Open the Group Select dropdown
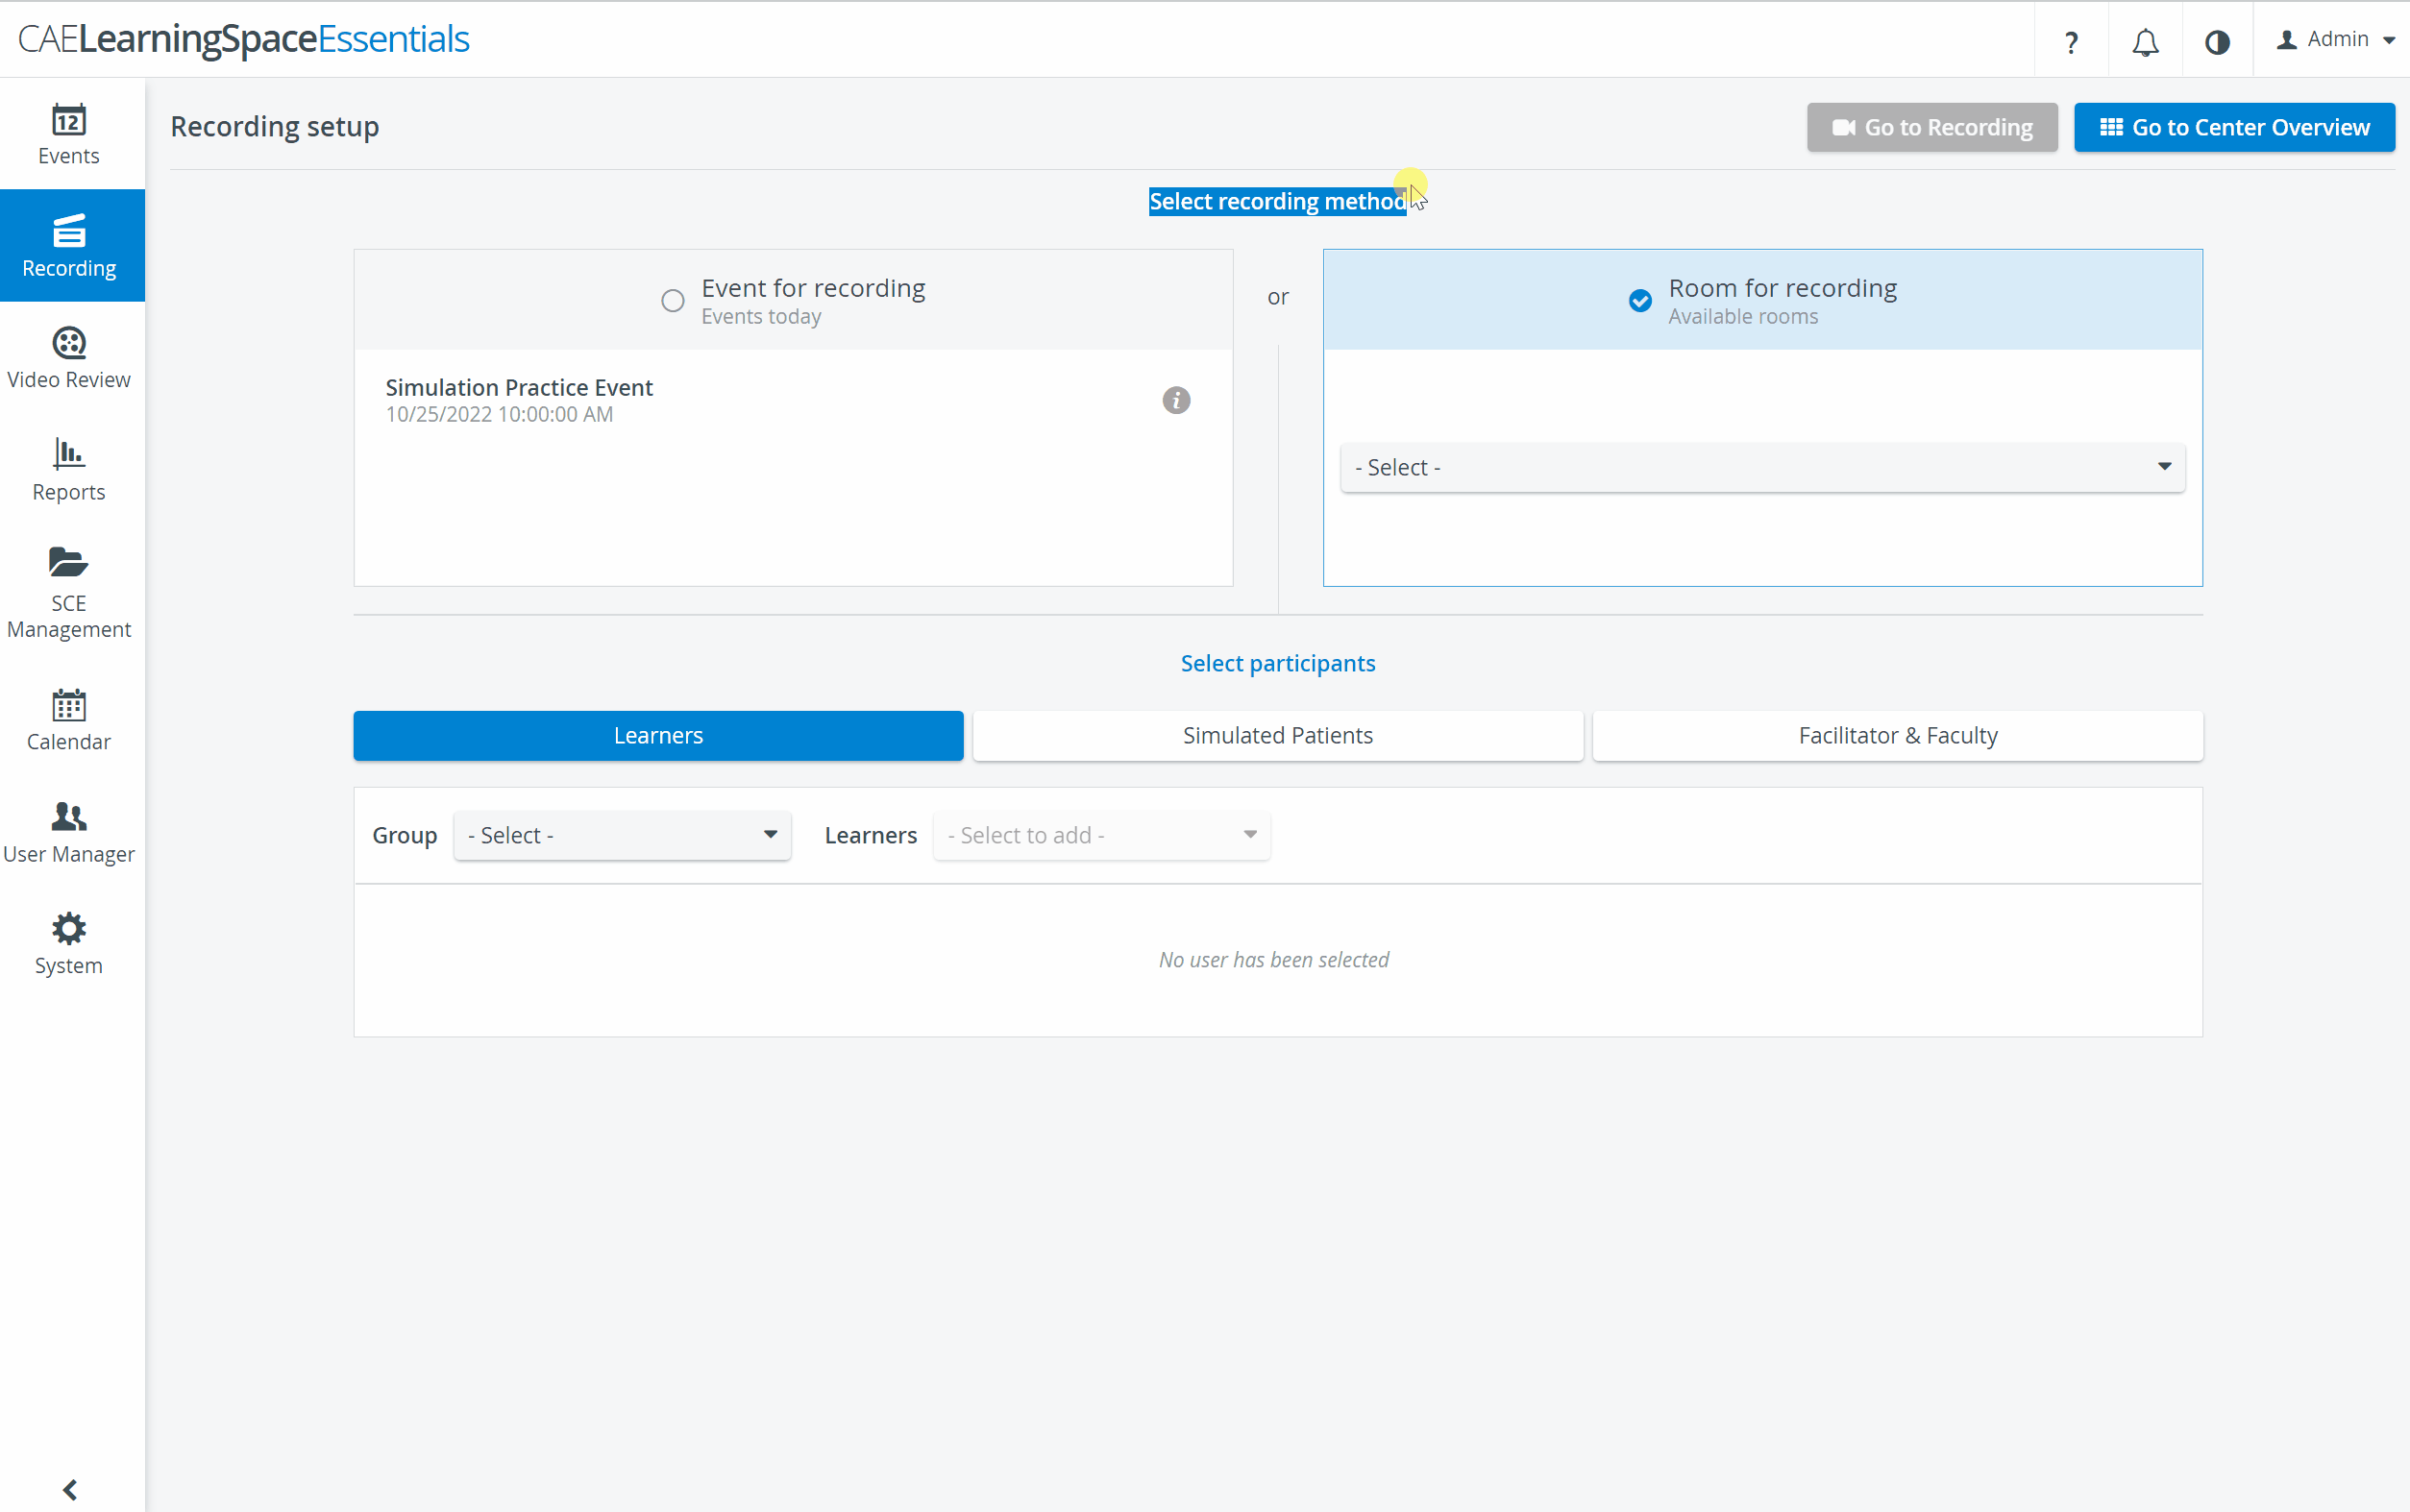 [622, 835]
